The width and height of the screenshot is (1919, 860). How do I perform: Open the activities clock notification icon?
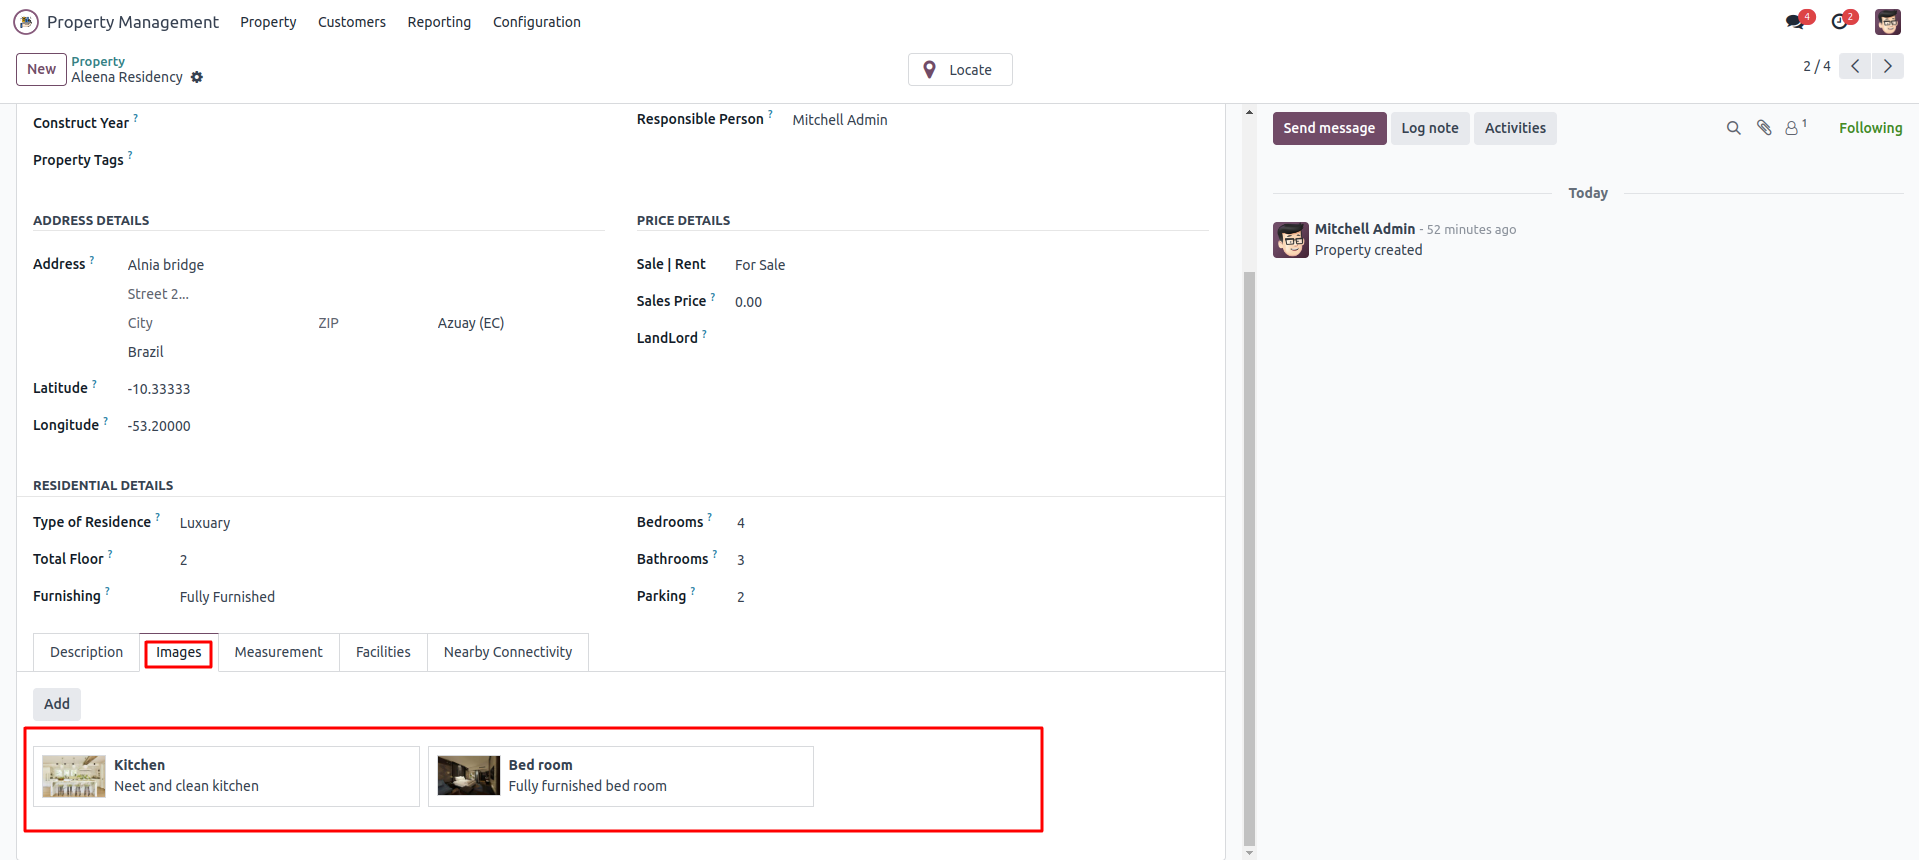1840,21
